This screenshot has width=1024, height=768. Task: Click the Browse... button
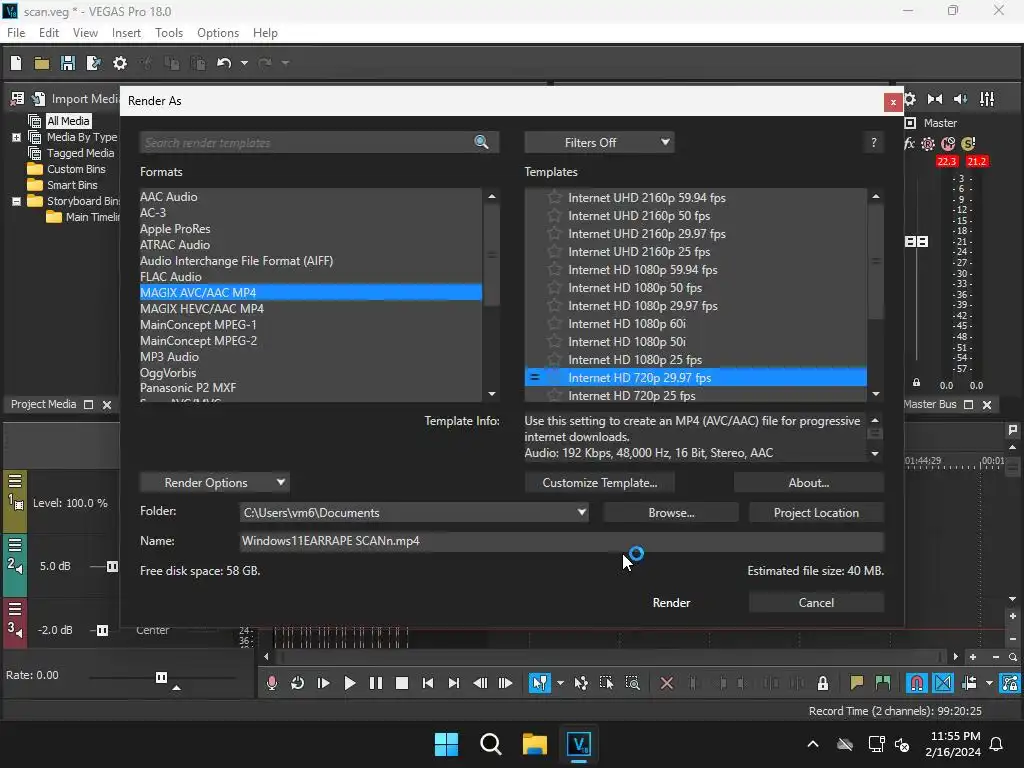(x=671, y=513)
